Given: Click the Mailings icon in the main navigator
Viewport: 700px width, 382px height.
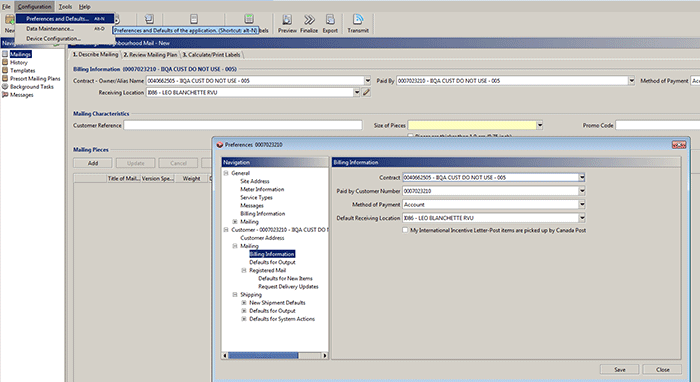Looking at the screenshot, I should [x=5, y=54].
